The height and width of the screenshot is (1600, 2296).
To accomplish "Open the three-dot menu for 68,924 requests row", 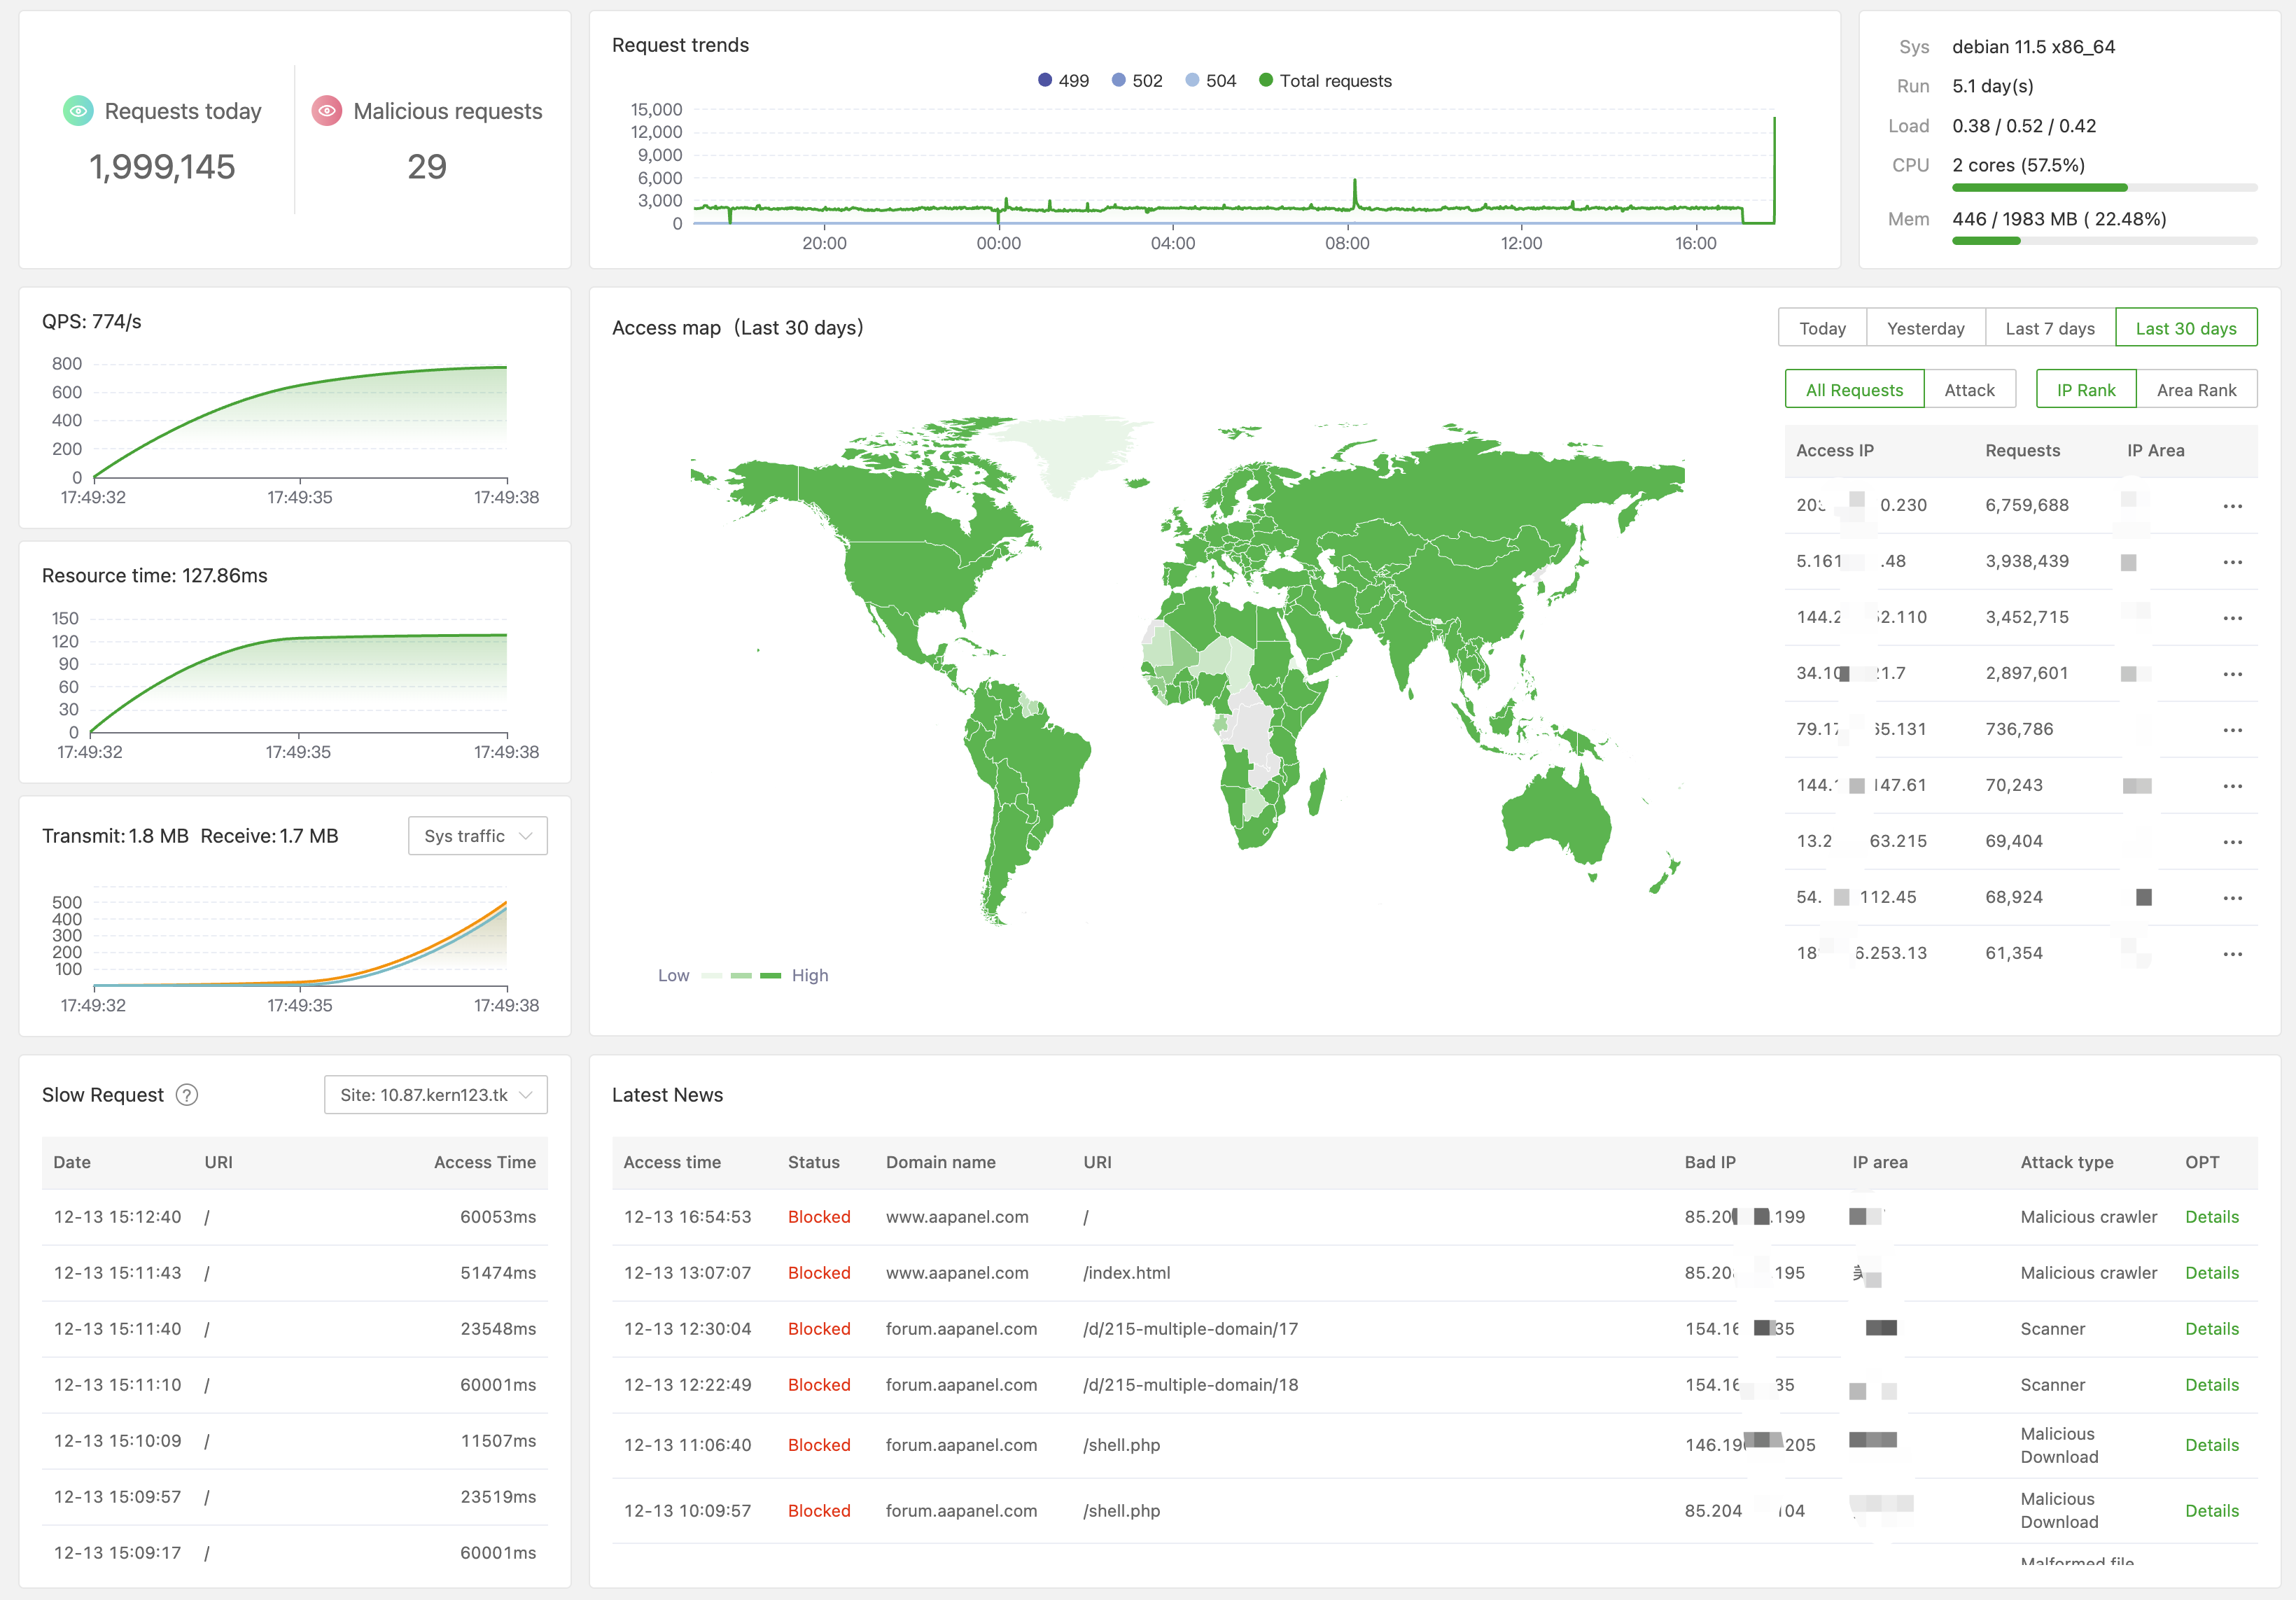I will 2232,898.
